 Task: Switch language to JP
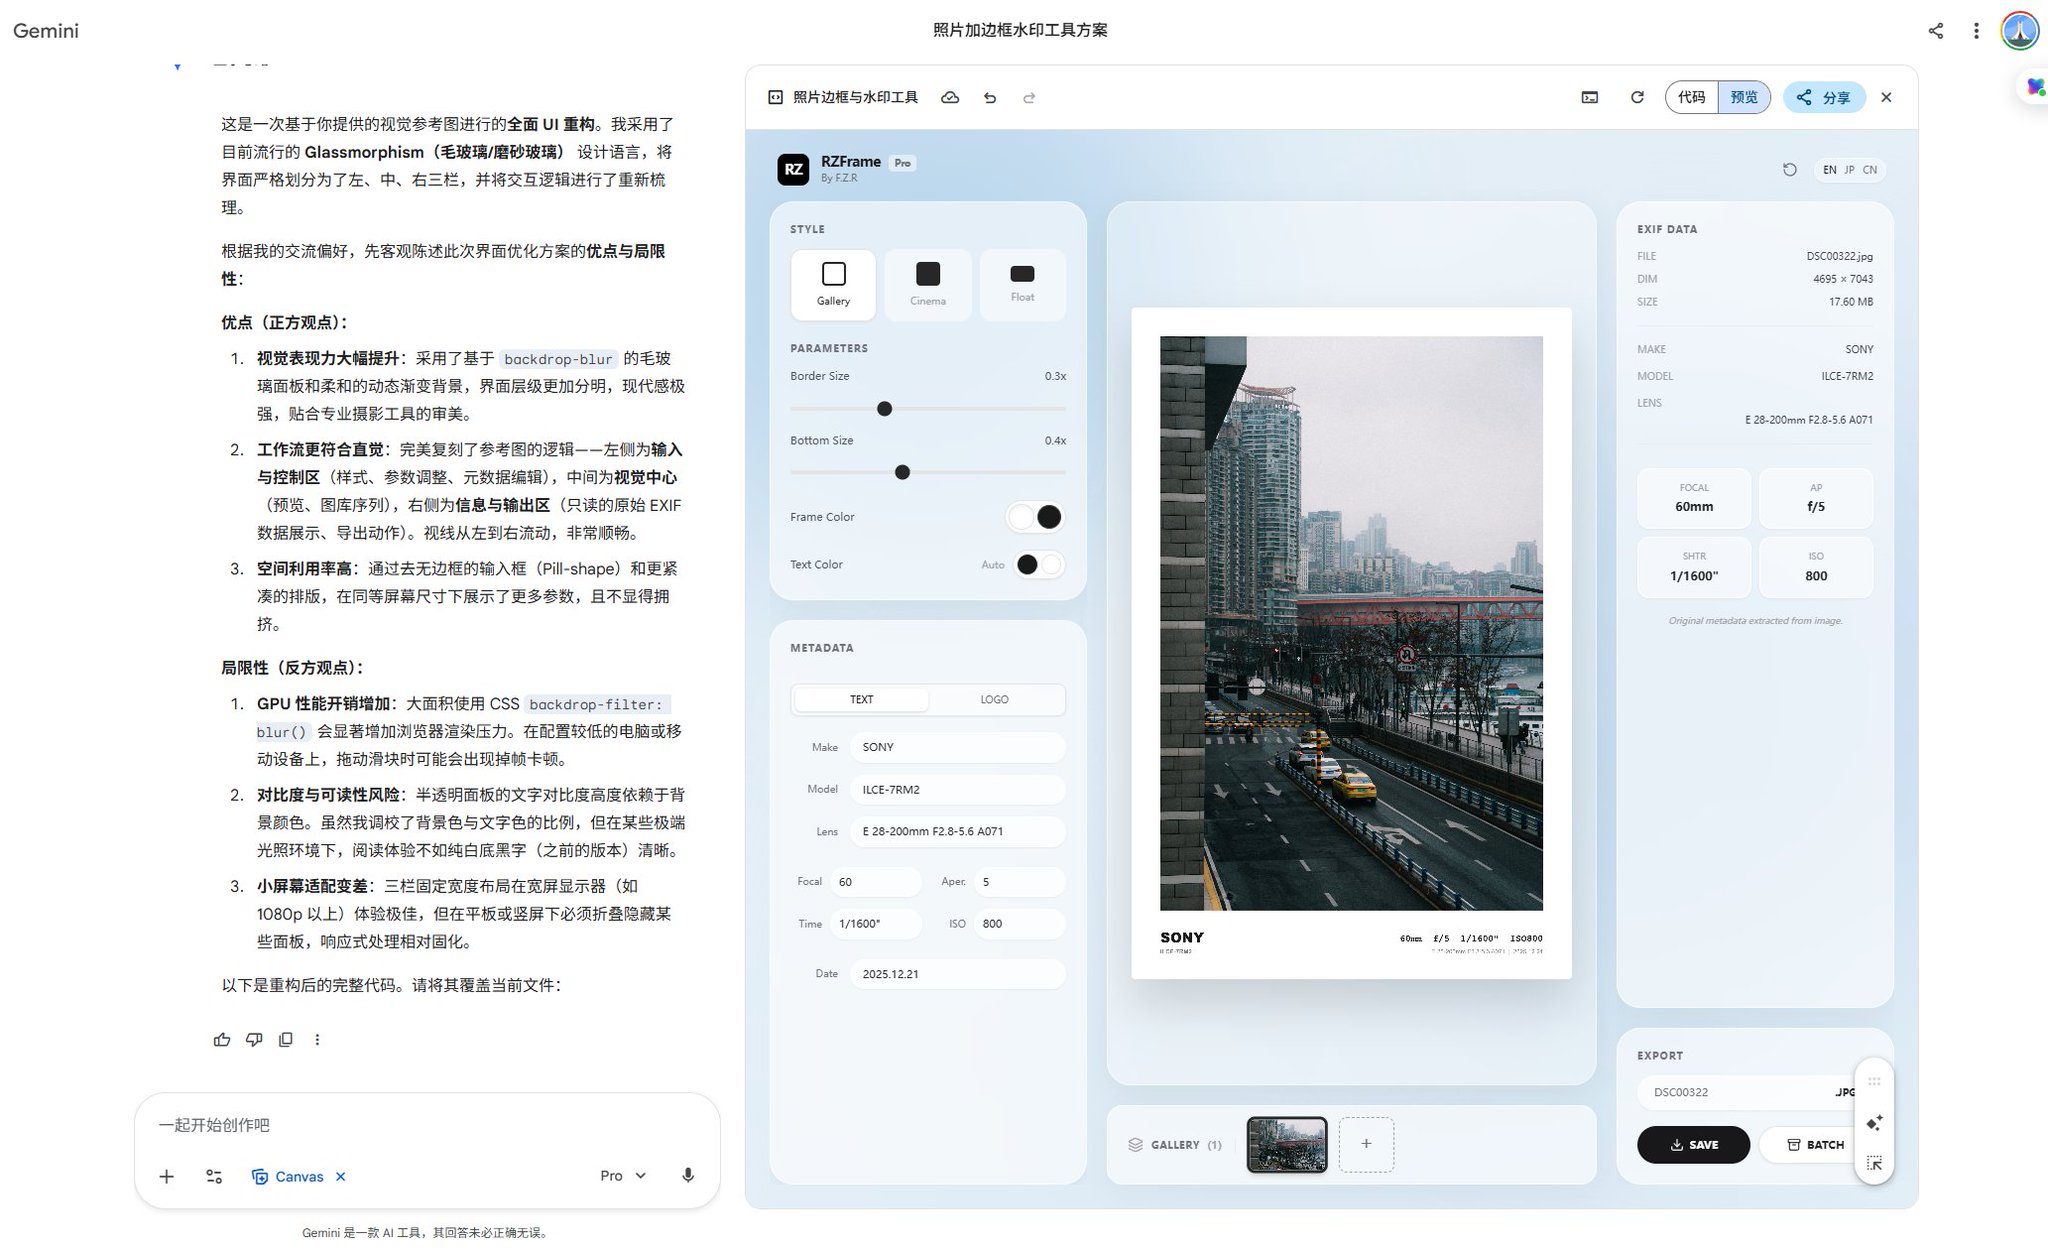[1850, 170]
